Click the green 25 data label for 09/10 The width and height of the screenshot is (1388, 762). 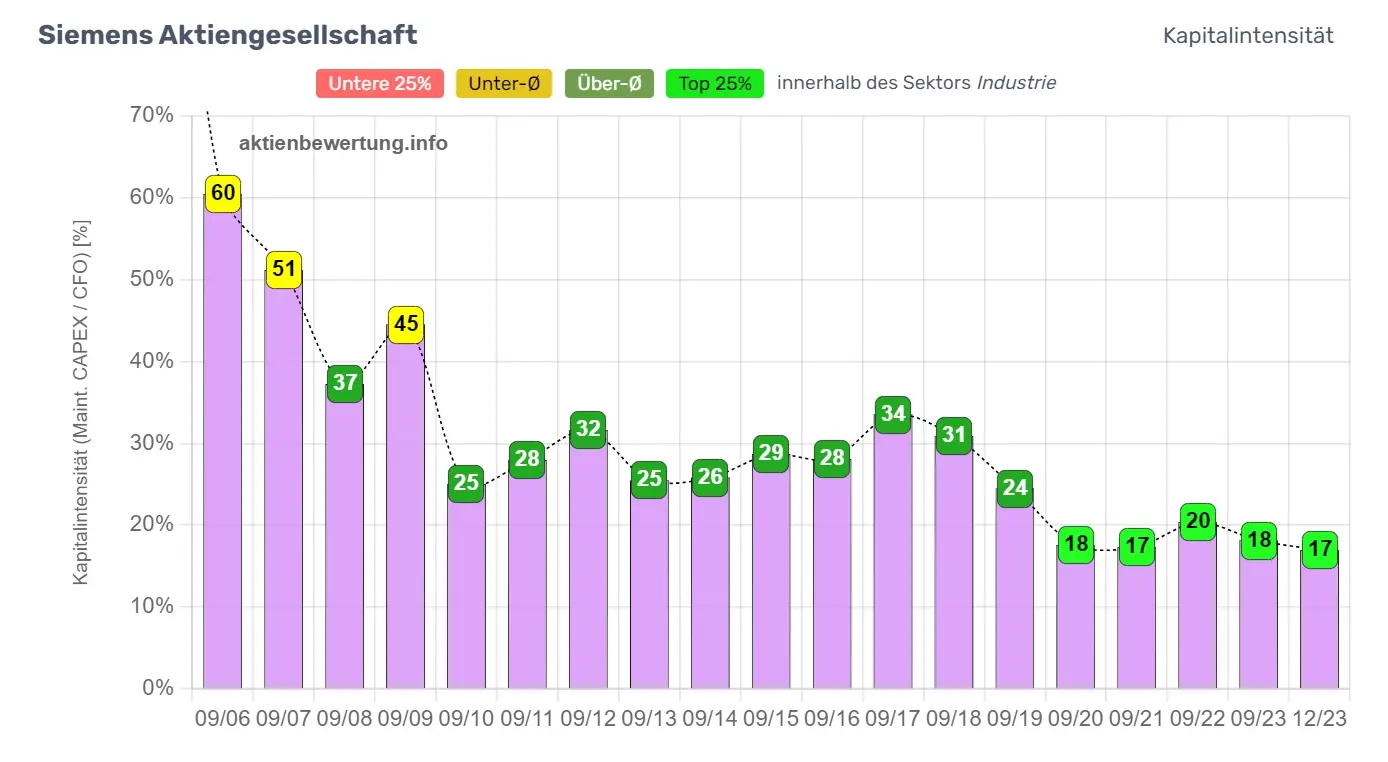click(x=466, y=483)
